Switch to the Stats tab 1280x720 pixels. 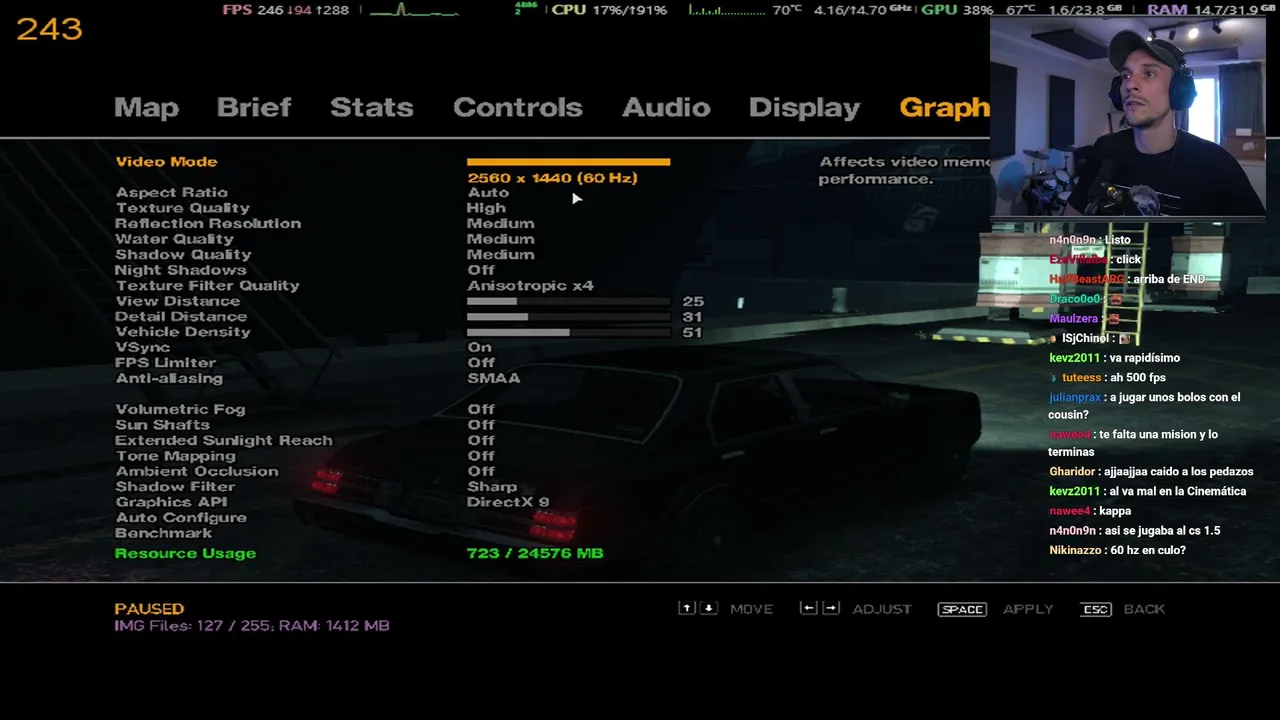pyautogui.click(x=372, y=108)
